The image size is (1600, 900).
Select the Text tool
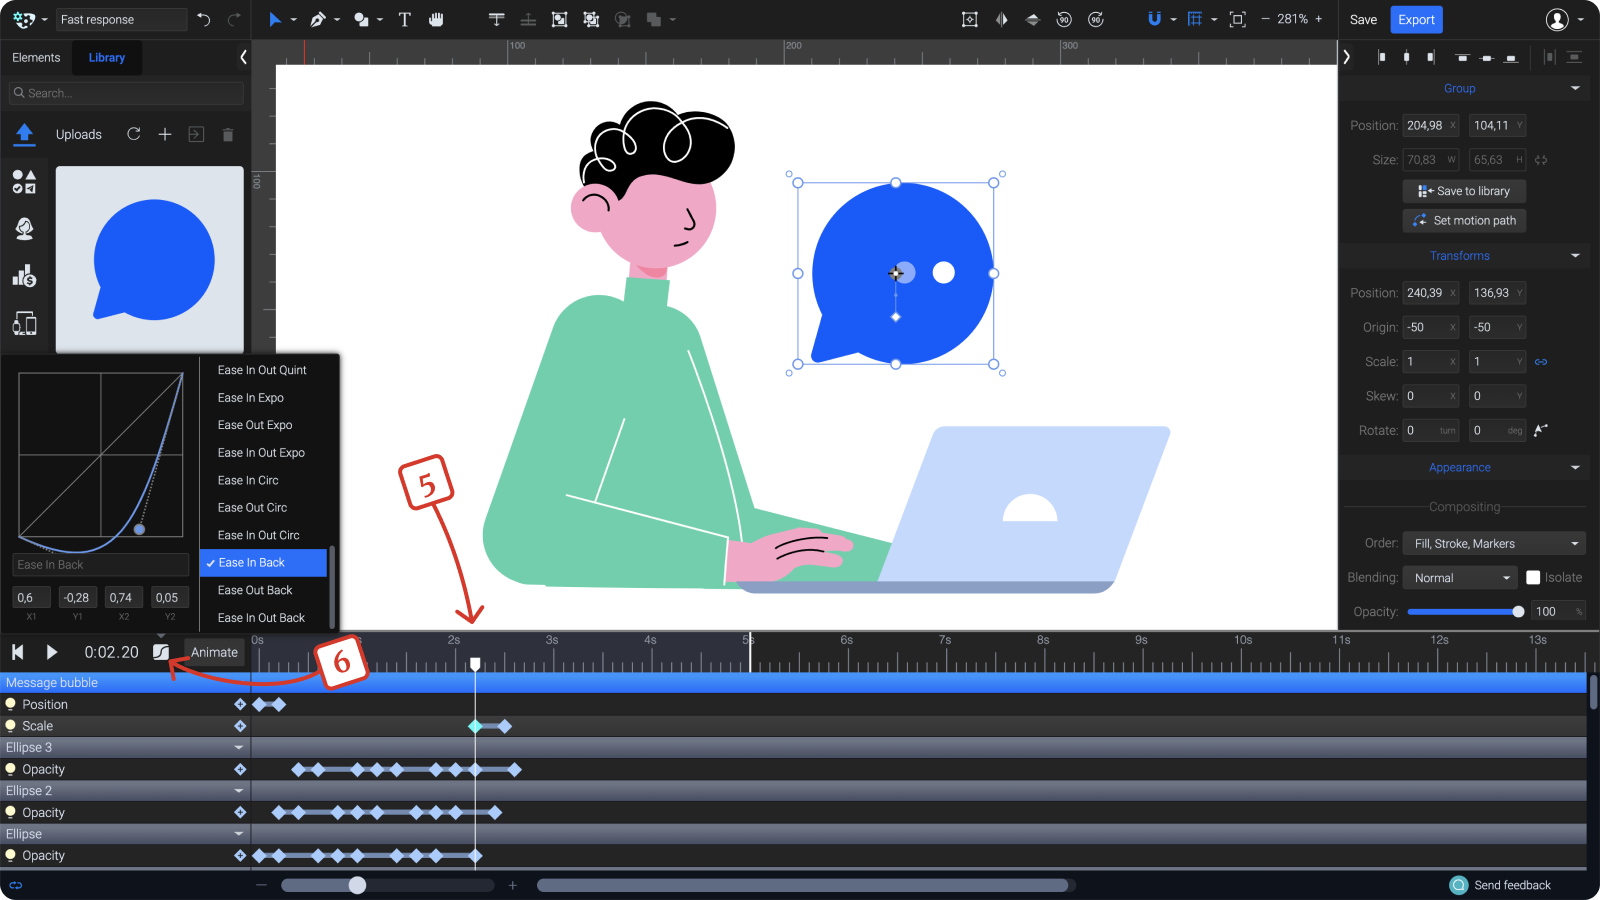(x=404, y=19)
